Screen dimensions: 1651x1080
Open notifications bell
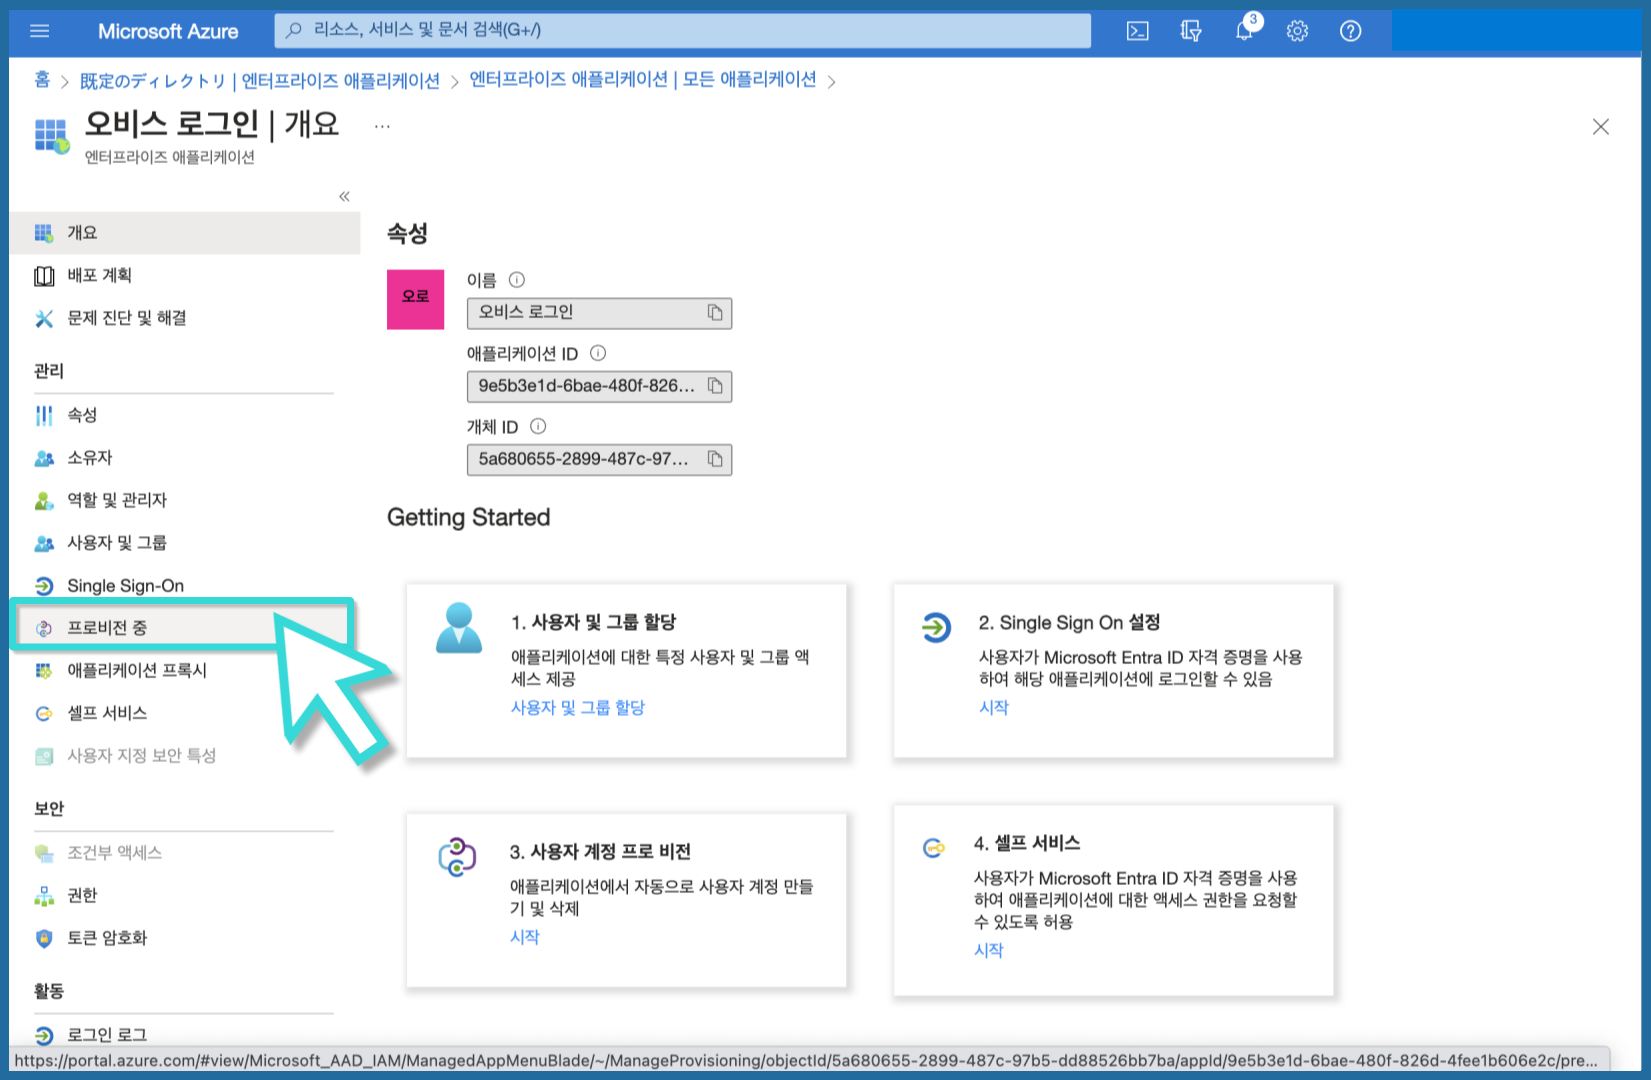tap(1244, 31)
